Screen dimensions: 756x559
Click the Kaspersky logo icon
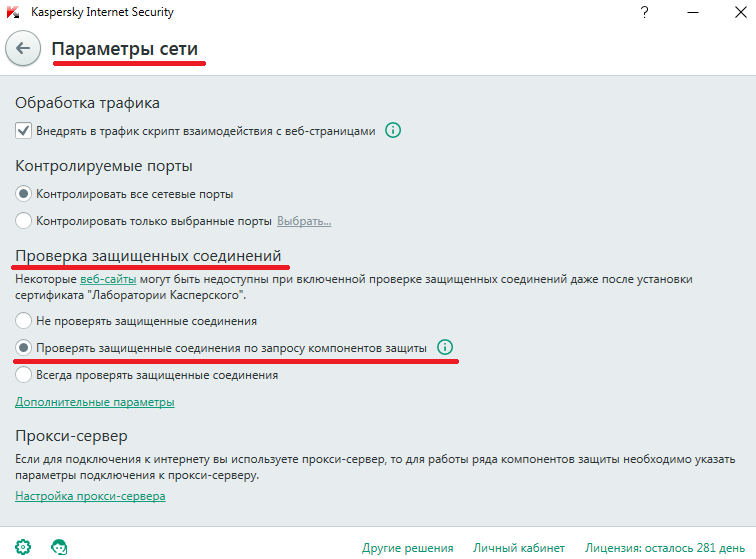[x=13, y=12]
